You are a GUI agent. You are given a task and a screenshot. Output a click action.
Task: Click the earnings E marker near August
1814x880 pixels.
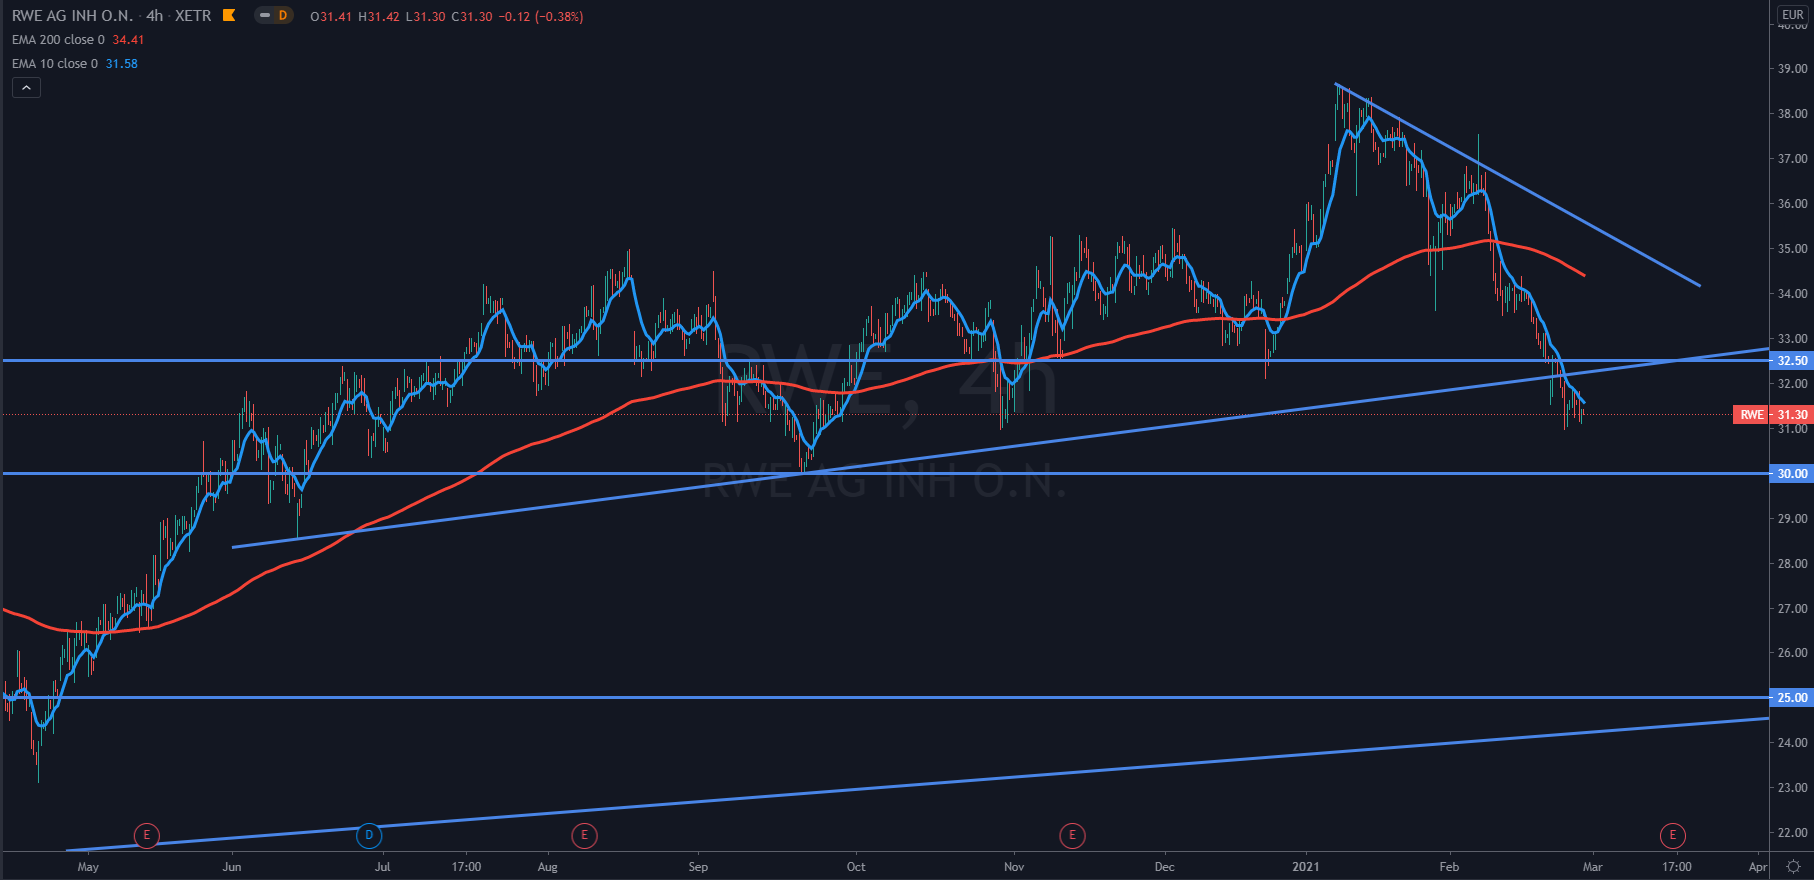[584, 835]
